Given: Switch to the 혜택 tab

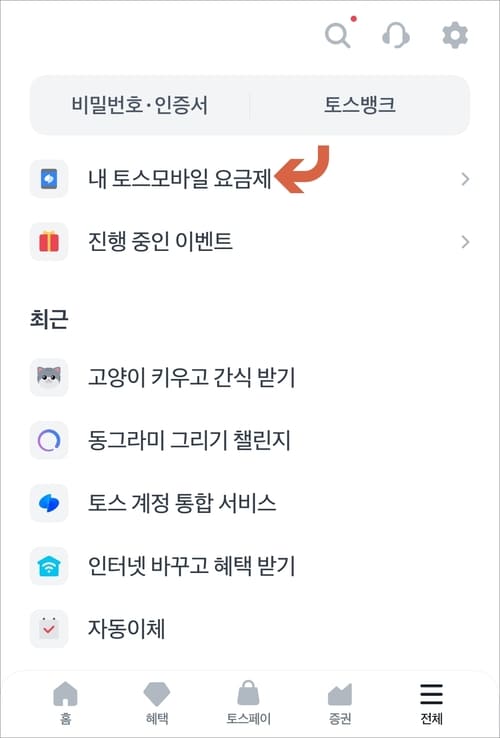Looking at the screenshot, I should [x=157, y=703].
